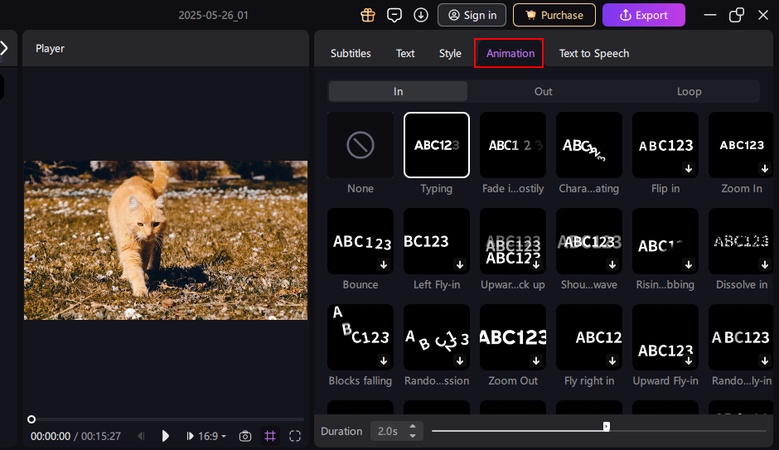Choose the Upward knock up animation

(513, 241)
